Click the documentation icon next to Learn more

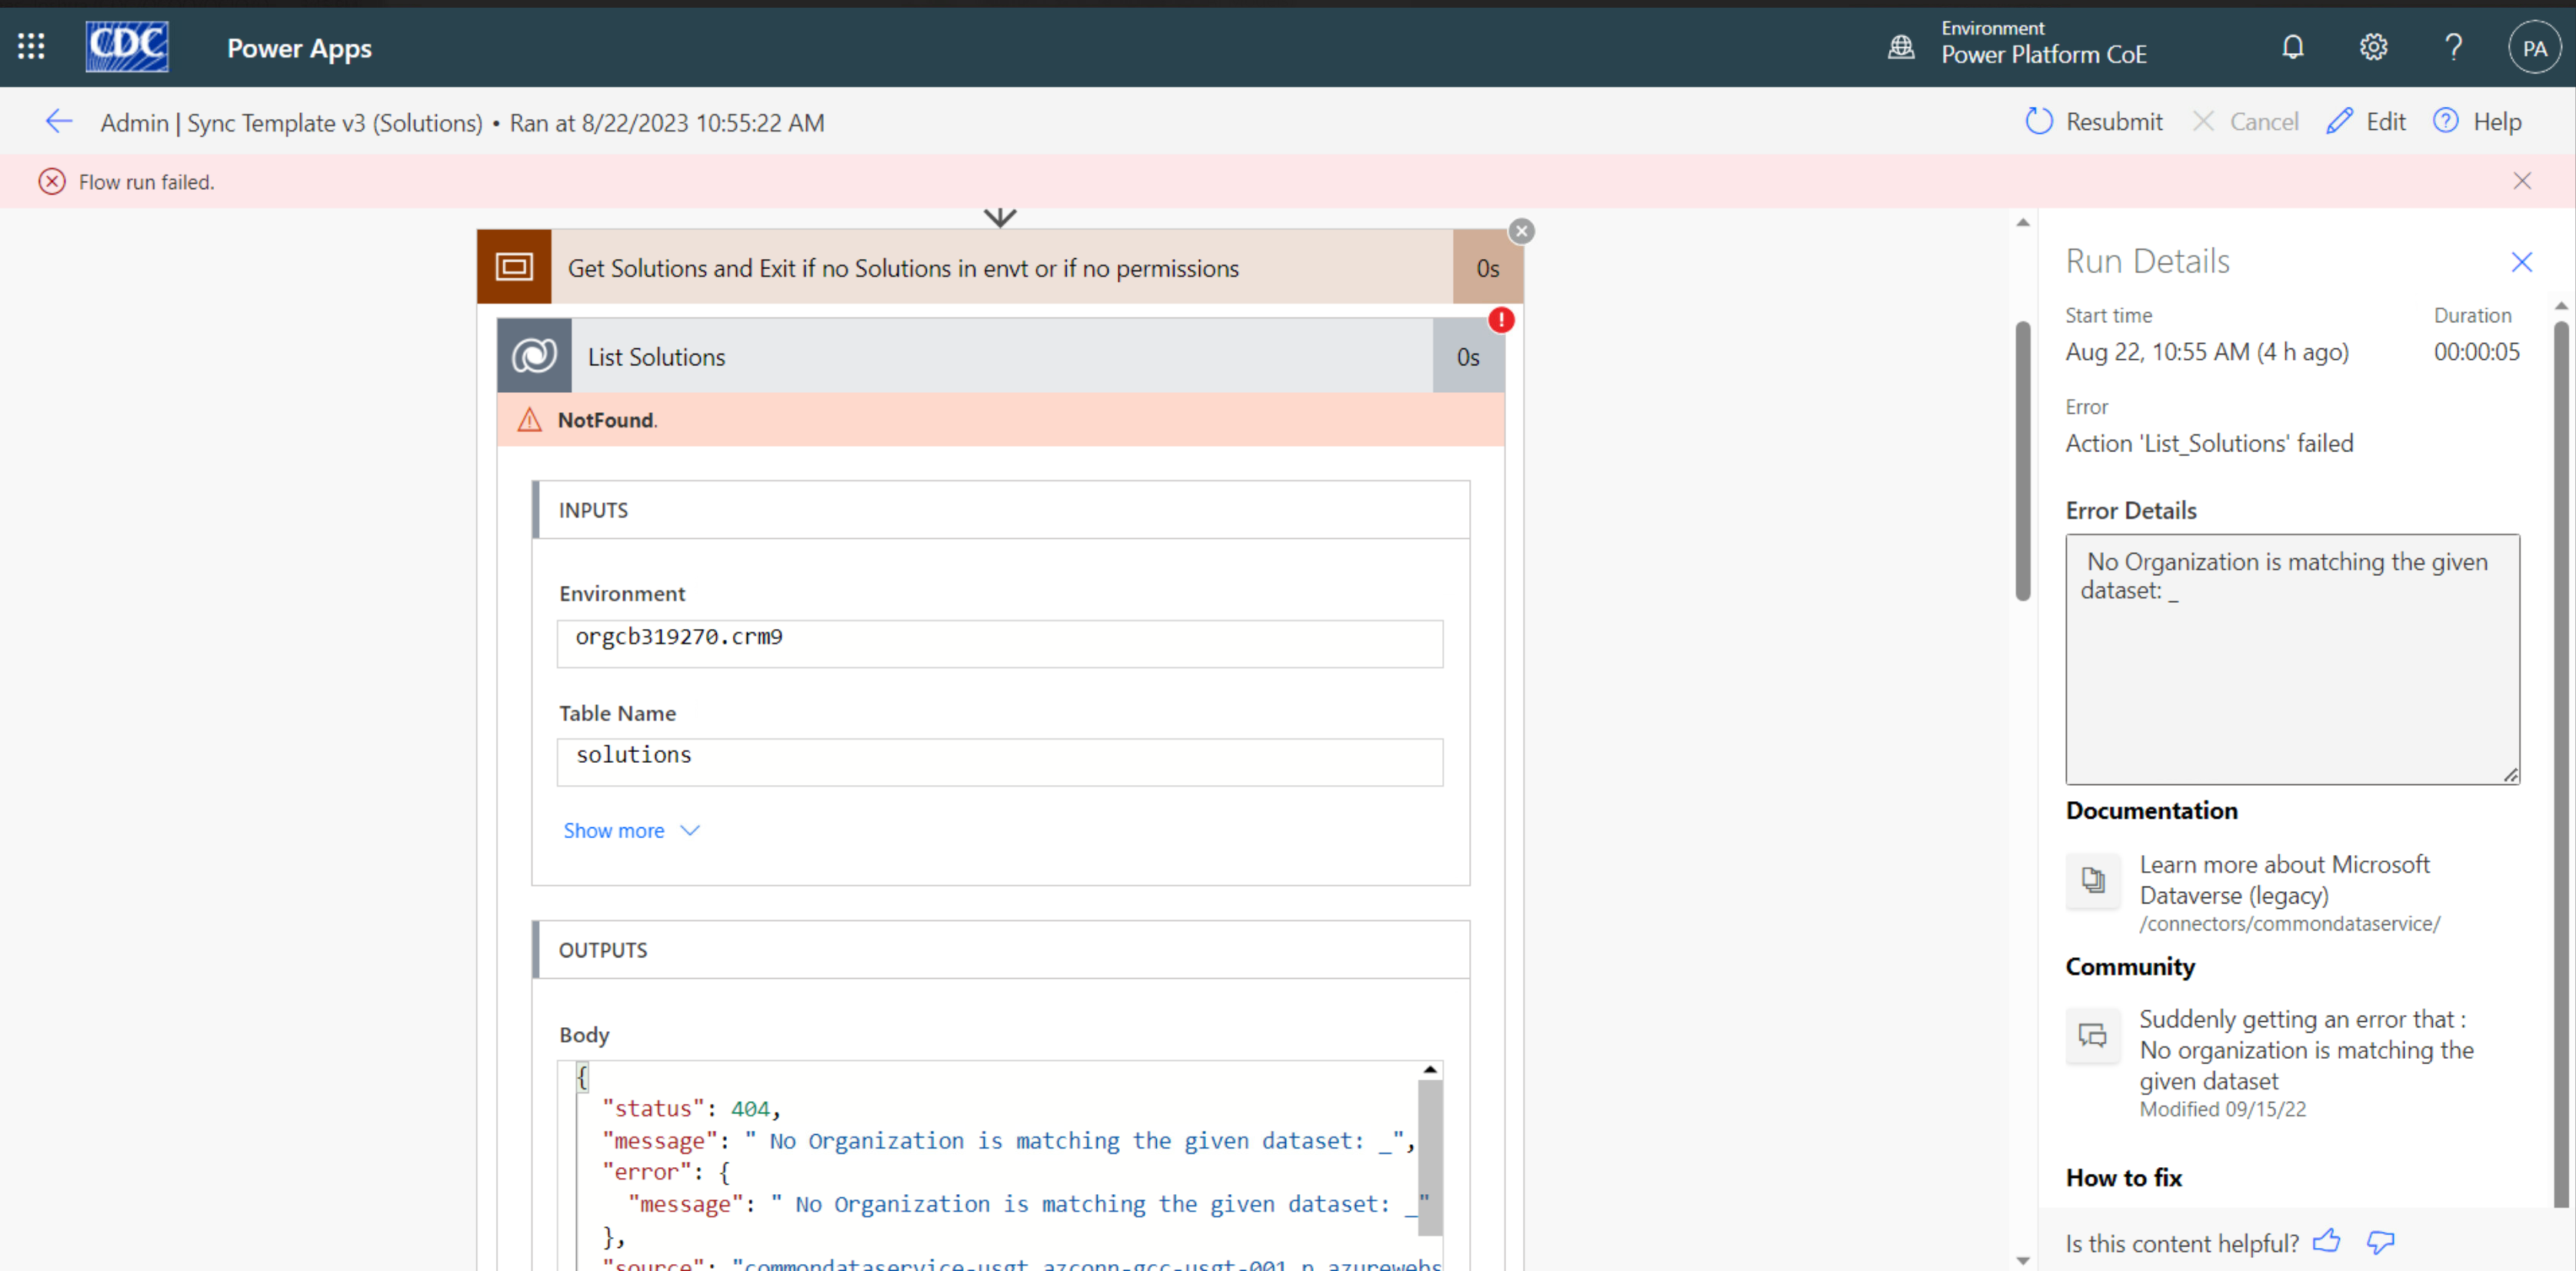[2093, 881]
